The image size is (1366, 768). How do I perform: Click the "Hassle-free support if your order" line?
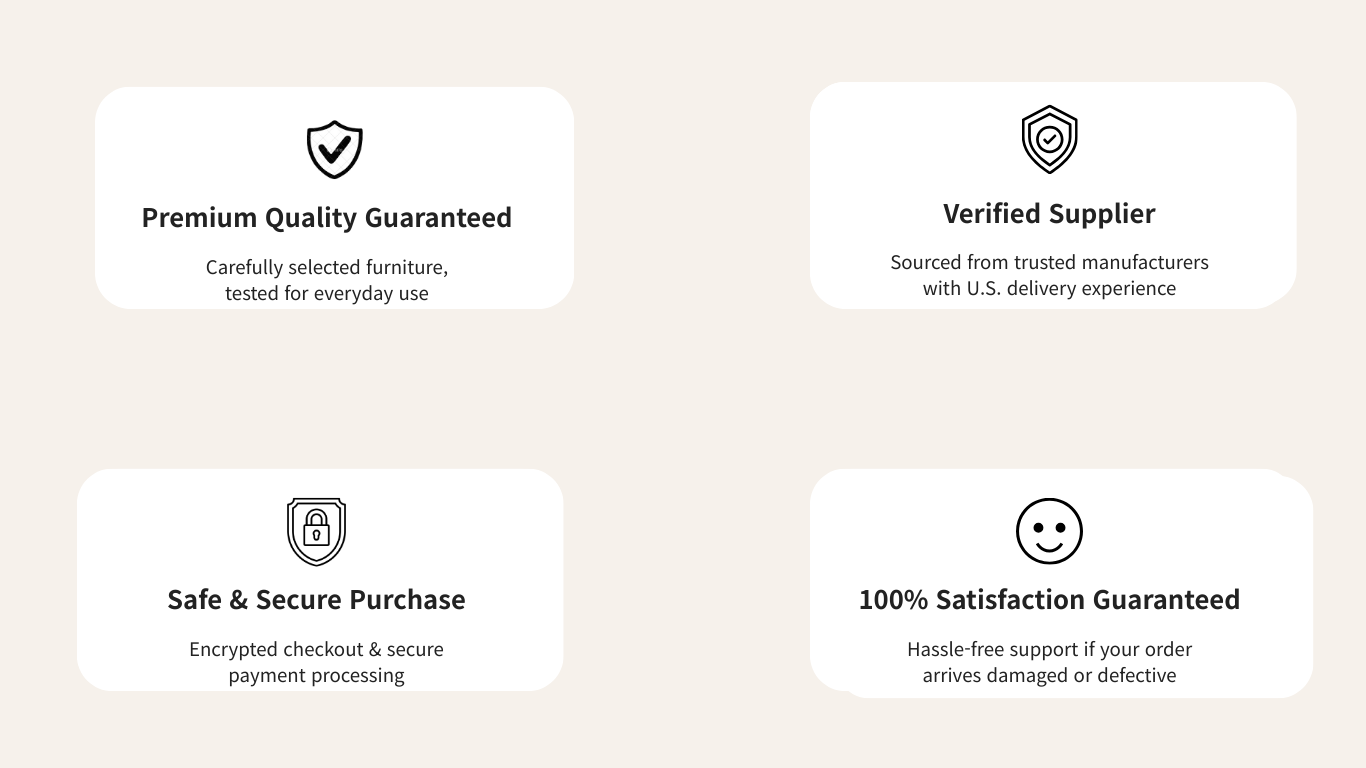[x=1049, y=650]
